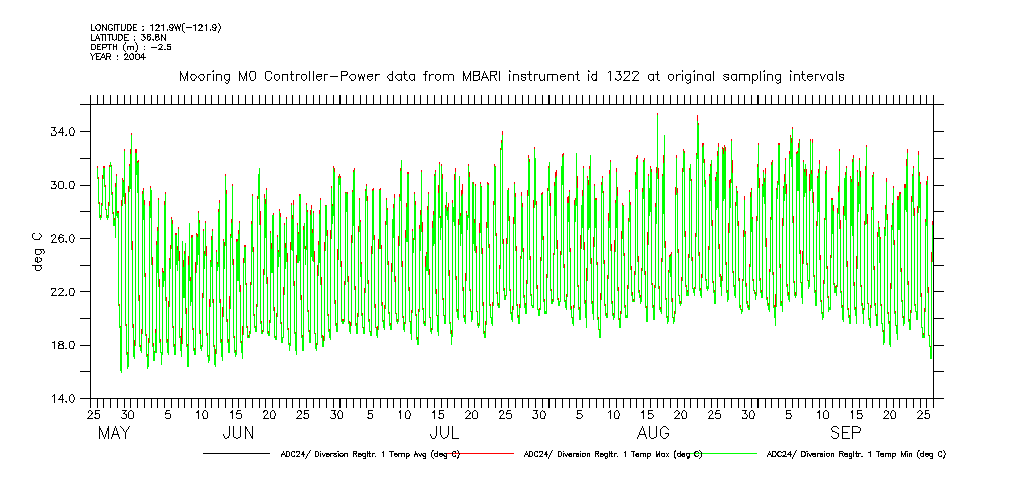Select the LONGITUDE header line
The height and width of the screenshot is (504, 1009).
(155, 27)
